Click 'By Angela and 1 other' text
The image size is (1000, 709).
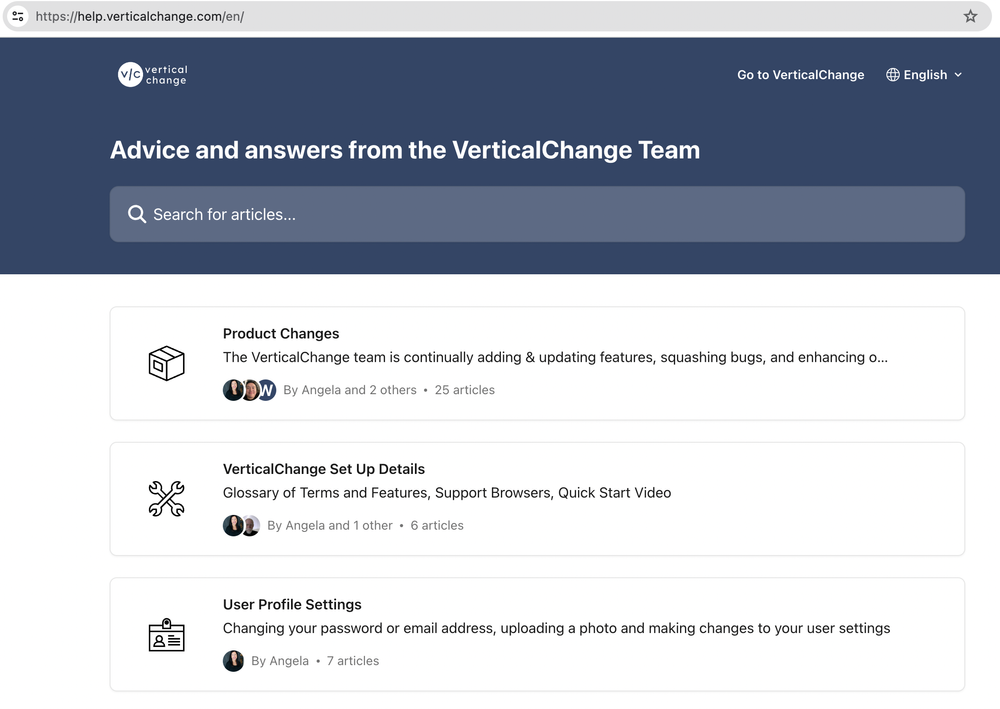pos(330,525)
